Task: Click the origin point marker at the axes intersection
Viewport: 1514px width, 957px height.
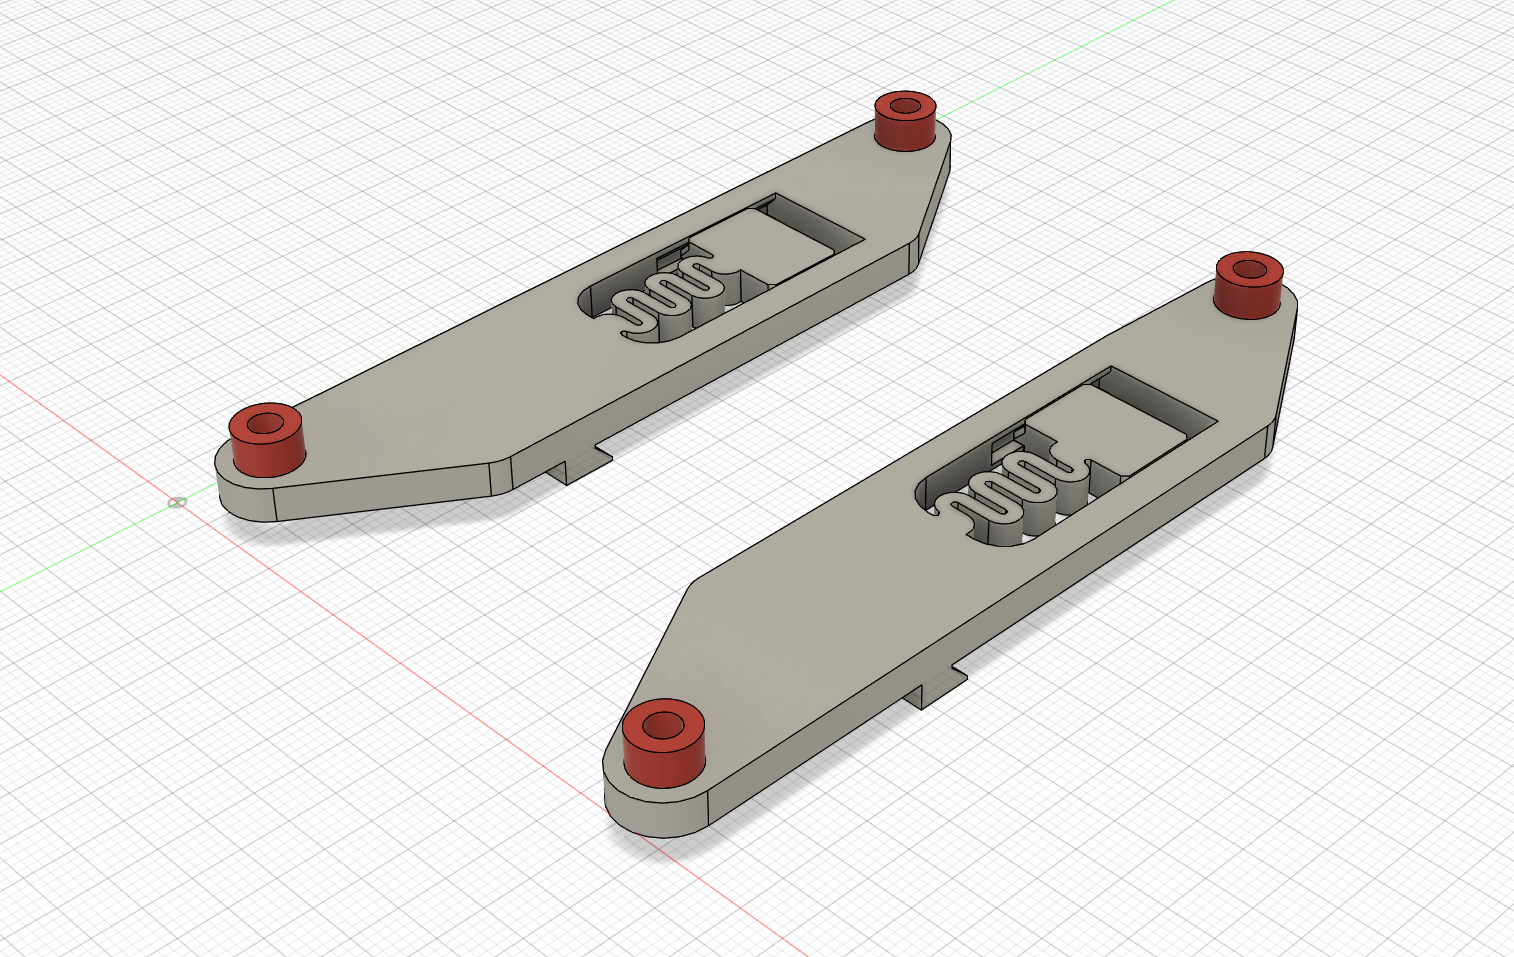Action: (x=177, y=501)
